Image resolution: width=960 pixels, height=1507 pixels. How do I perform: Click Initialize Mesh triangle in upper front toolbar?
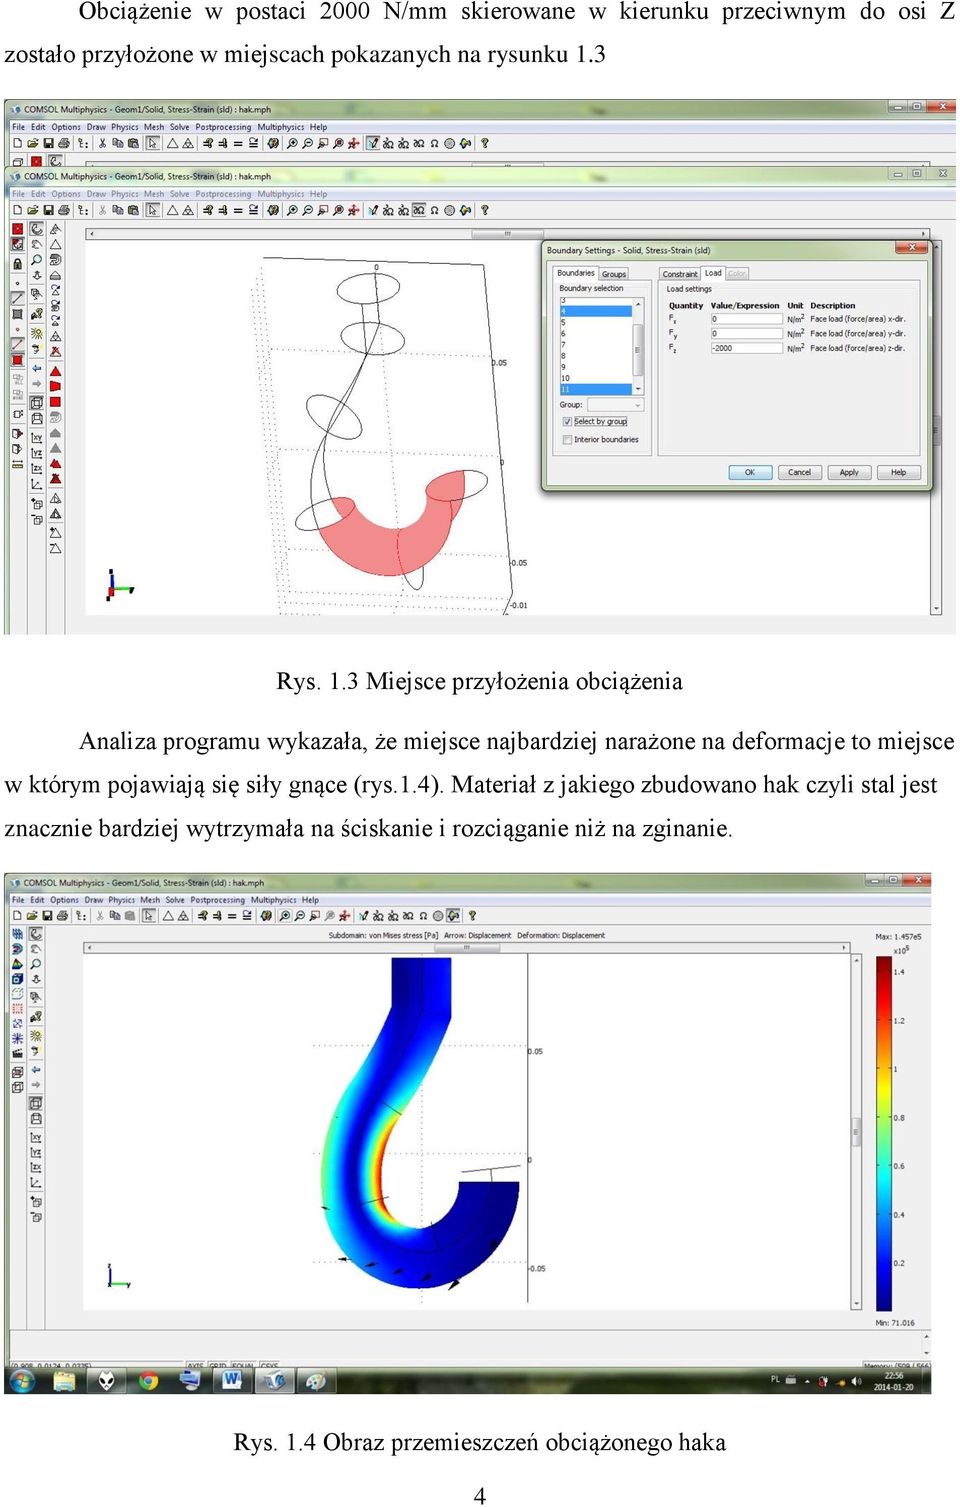(x=172, y=210)
